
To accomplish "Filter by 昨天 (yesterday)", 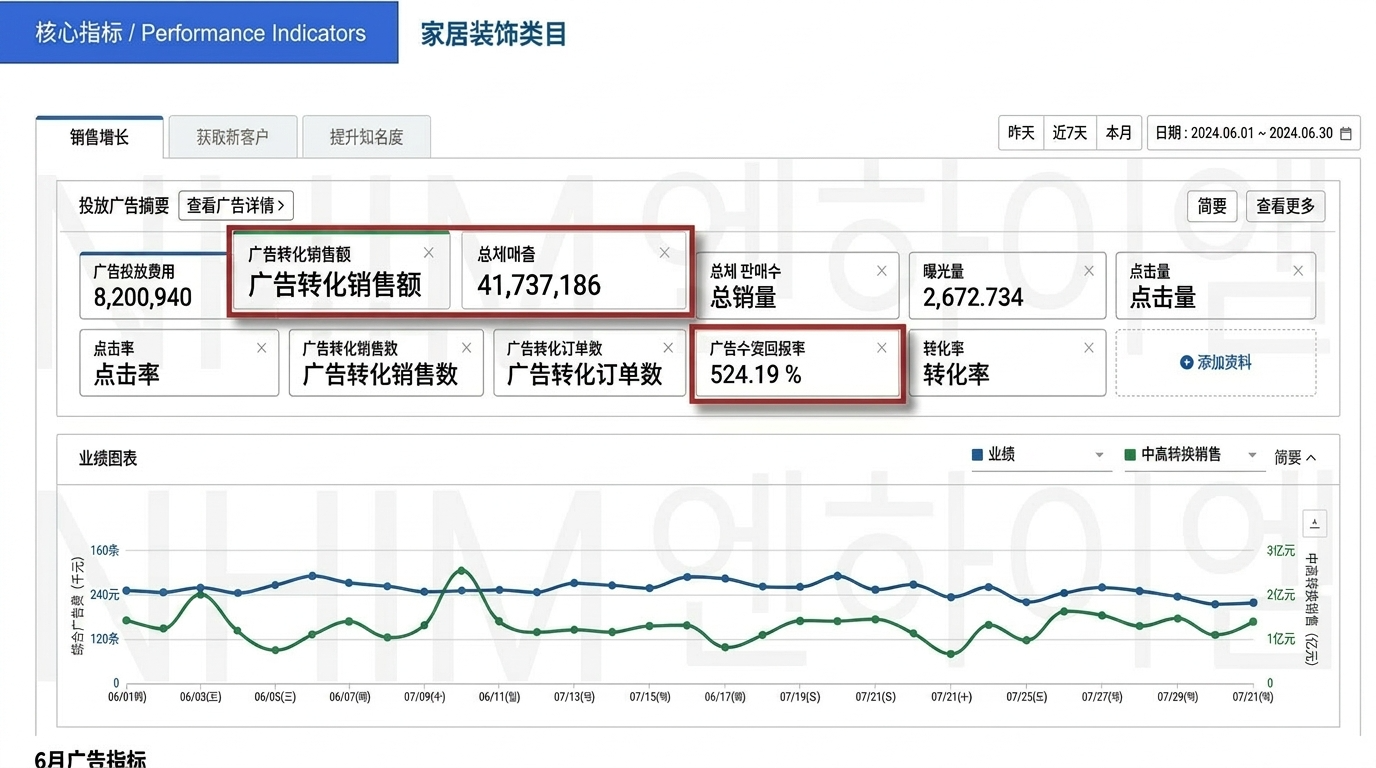I will pos(1021,133).
